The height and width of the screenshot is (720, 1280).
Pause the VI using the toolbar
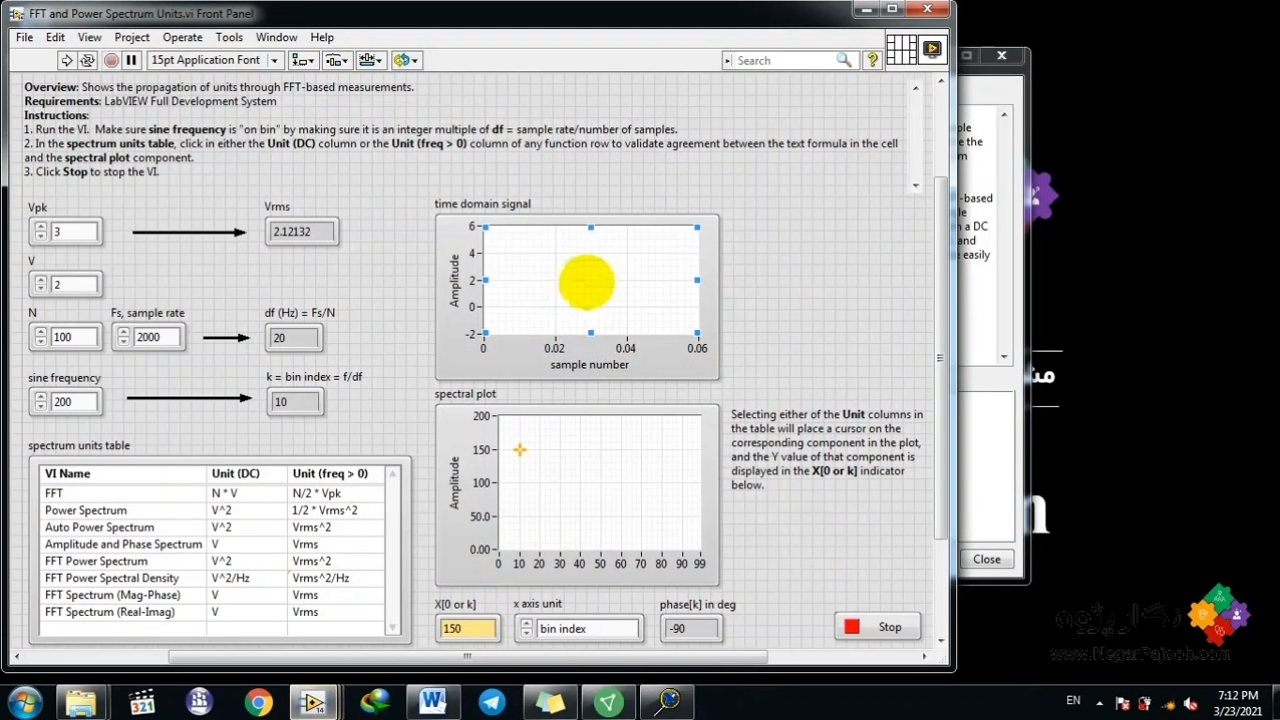coord(131,60)
